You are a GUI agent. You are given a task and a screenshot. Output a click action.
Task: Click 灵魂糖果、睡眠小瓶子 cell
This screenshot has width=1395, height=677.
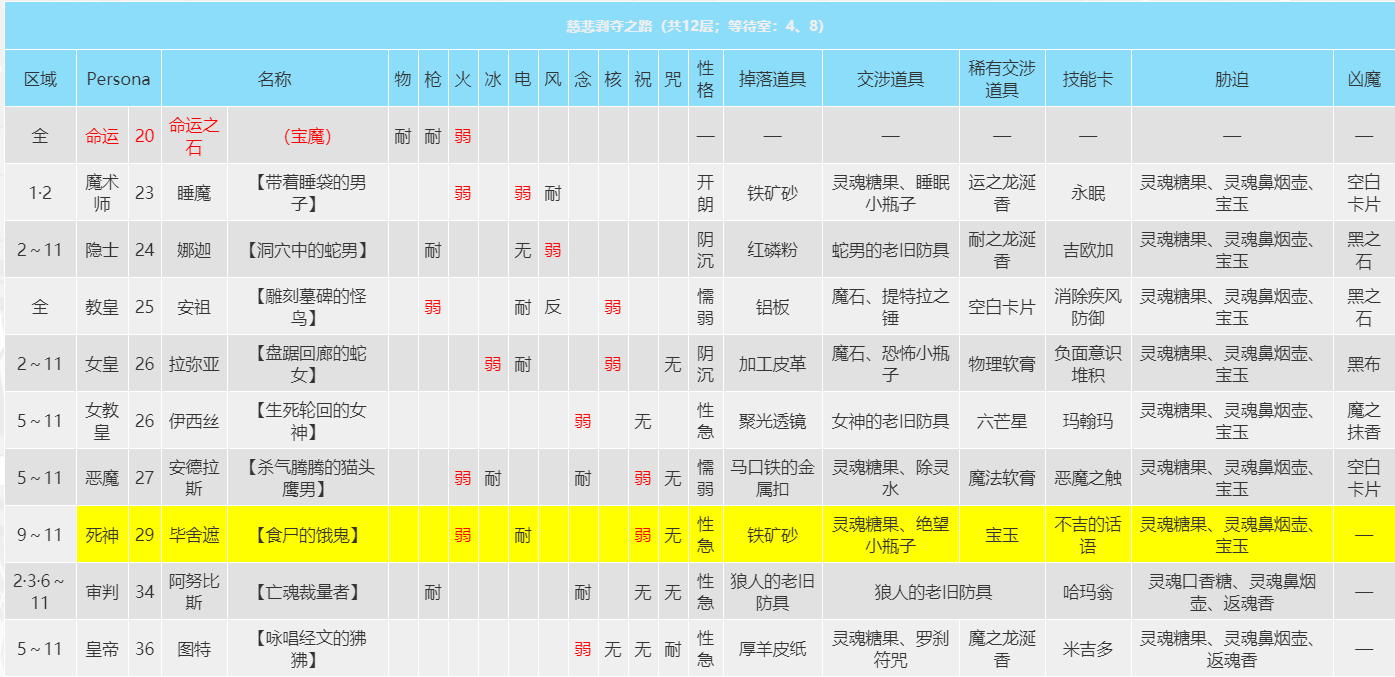tap(890, 193)
